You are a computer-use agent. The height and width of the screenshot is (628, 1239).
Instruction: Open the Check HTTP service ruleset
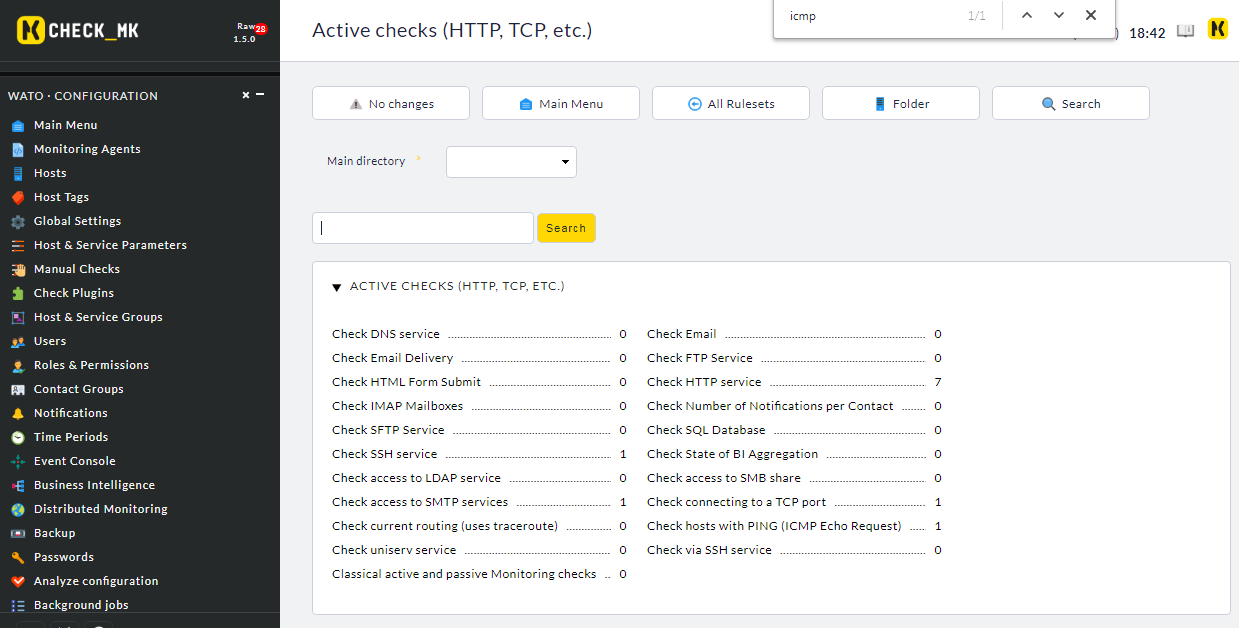pos(704,381)
